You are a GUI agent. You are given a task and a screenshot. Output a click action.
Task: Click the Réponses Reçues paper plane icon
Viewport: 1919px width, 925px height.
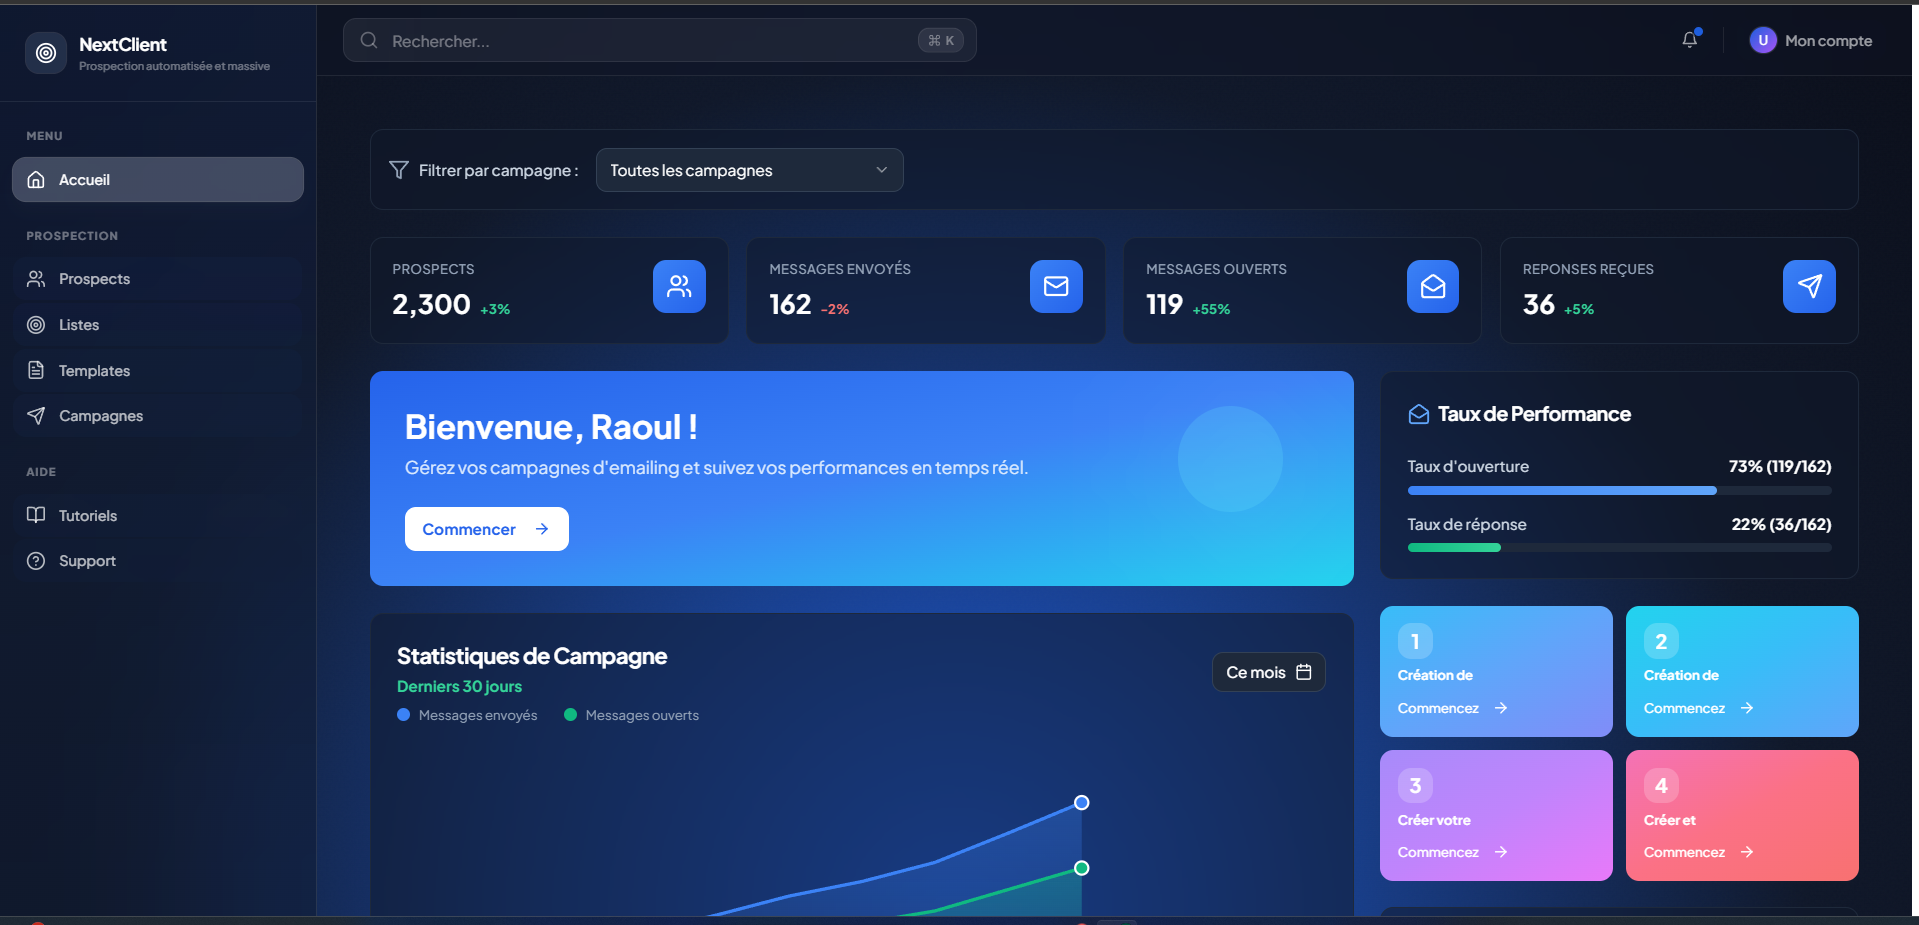point(1809,287)
